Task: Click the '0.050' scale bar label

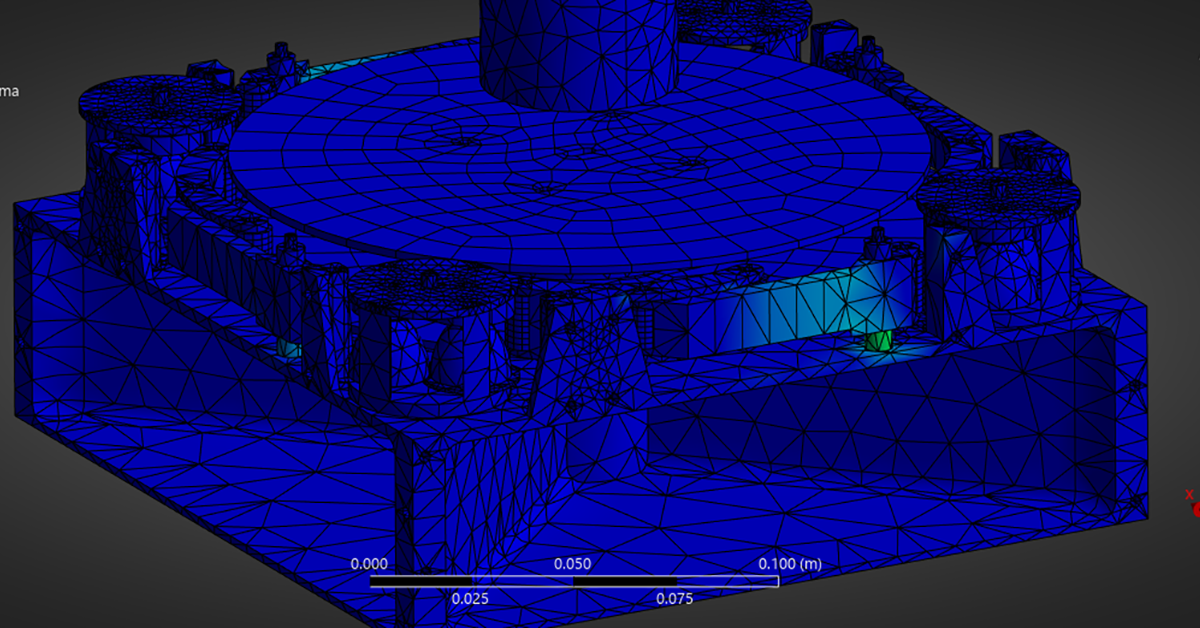Action: (573, 563)
